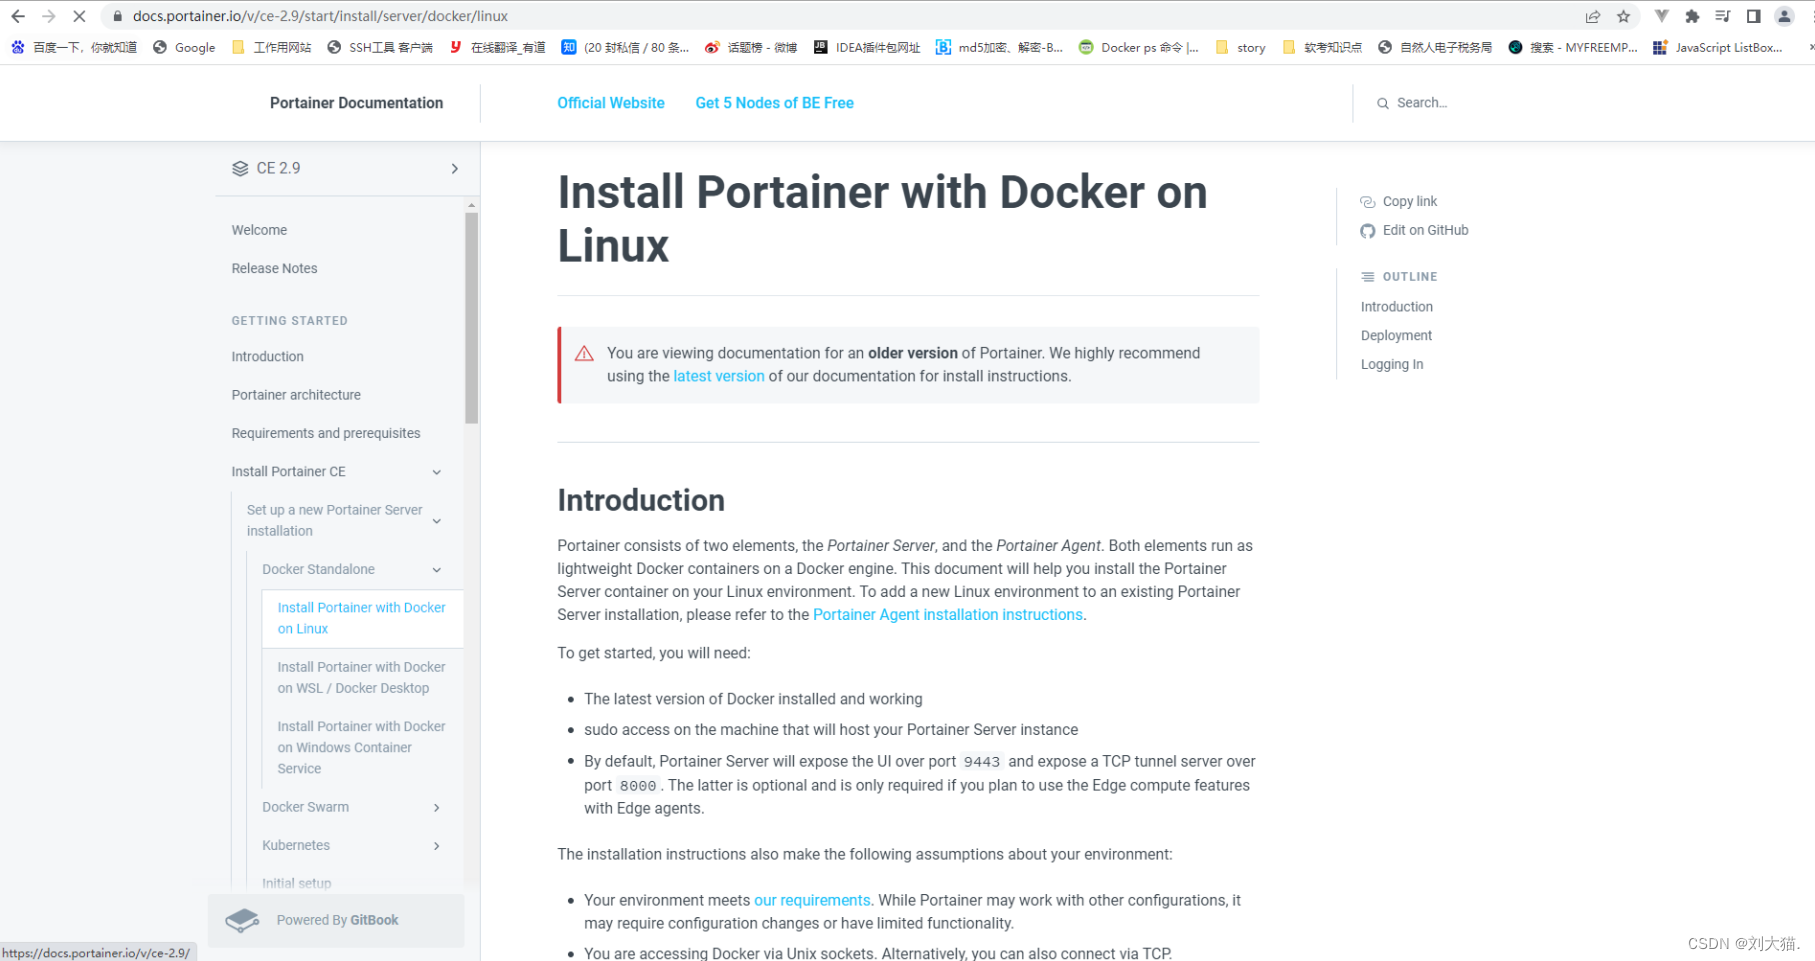This screenshot has height=961, width=1815.
Task: Open the 软考知识点 bookmarks folder
Action: [1321, 47]
